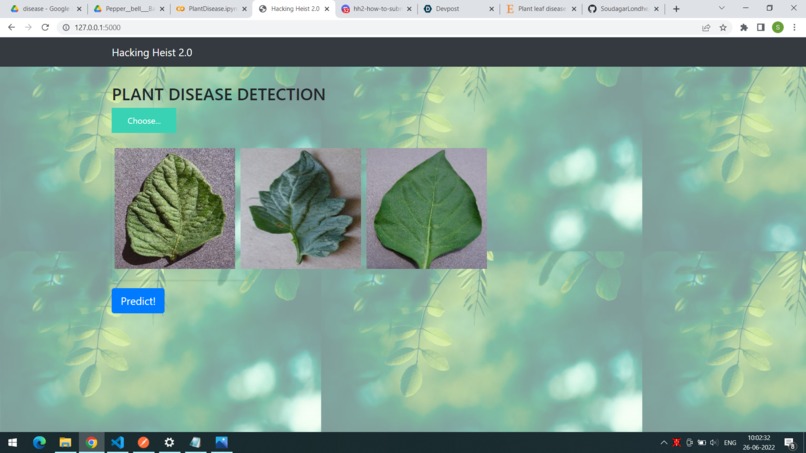View site information icon in address bar
Screen dimensions: 806x453
pyautogui.click(x=66, y=27)
